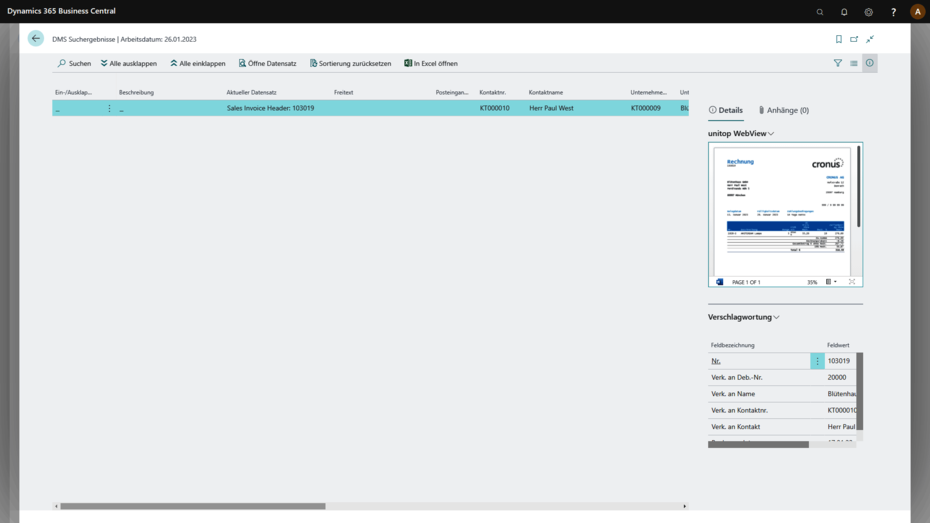
Task: Click the Nr. field label link
Action: 716,361
